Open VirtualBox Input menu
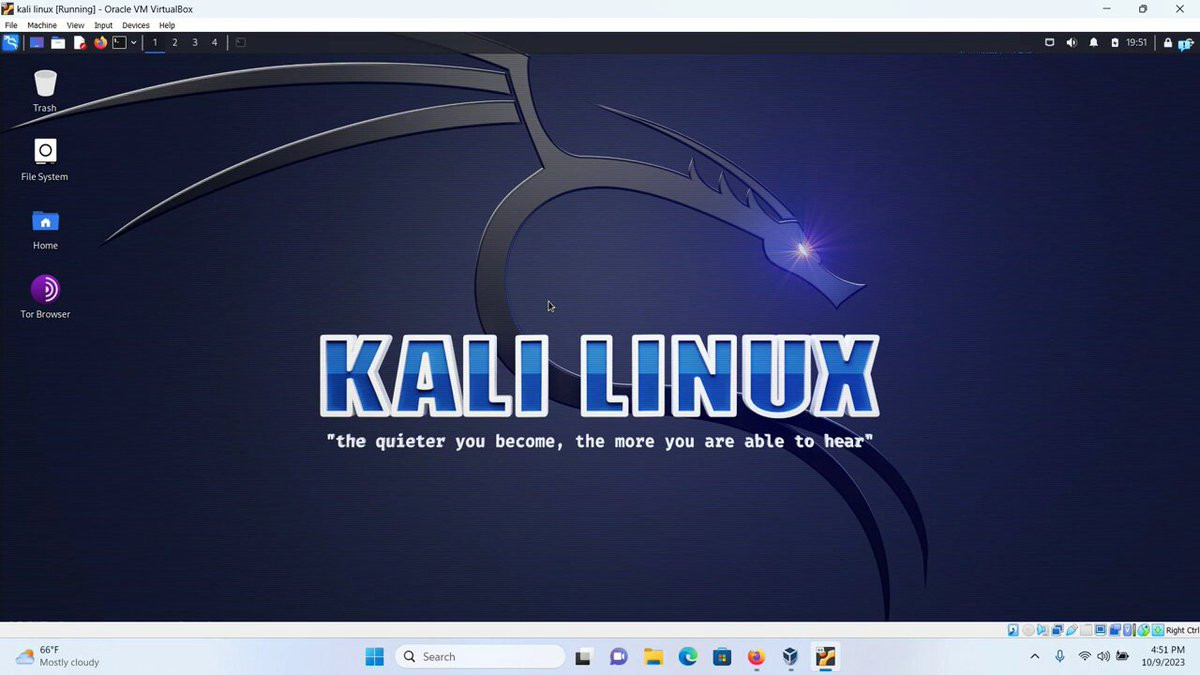Image resolution: width=1200 pixels, height=675 pixels. point(103,25)
